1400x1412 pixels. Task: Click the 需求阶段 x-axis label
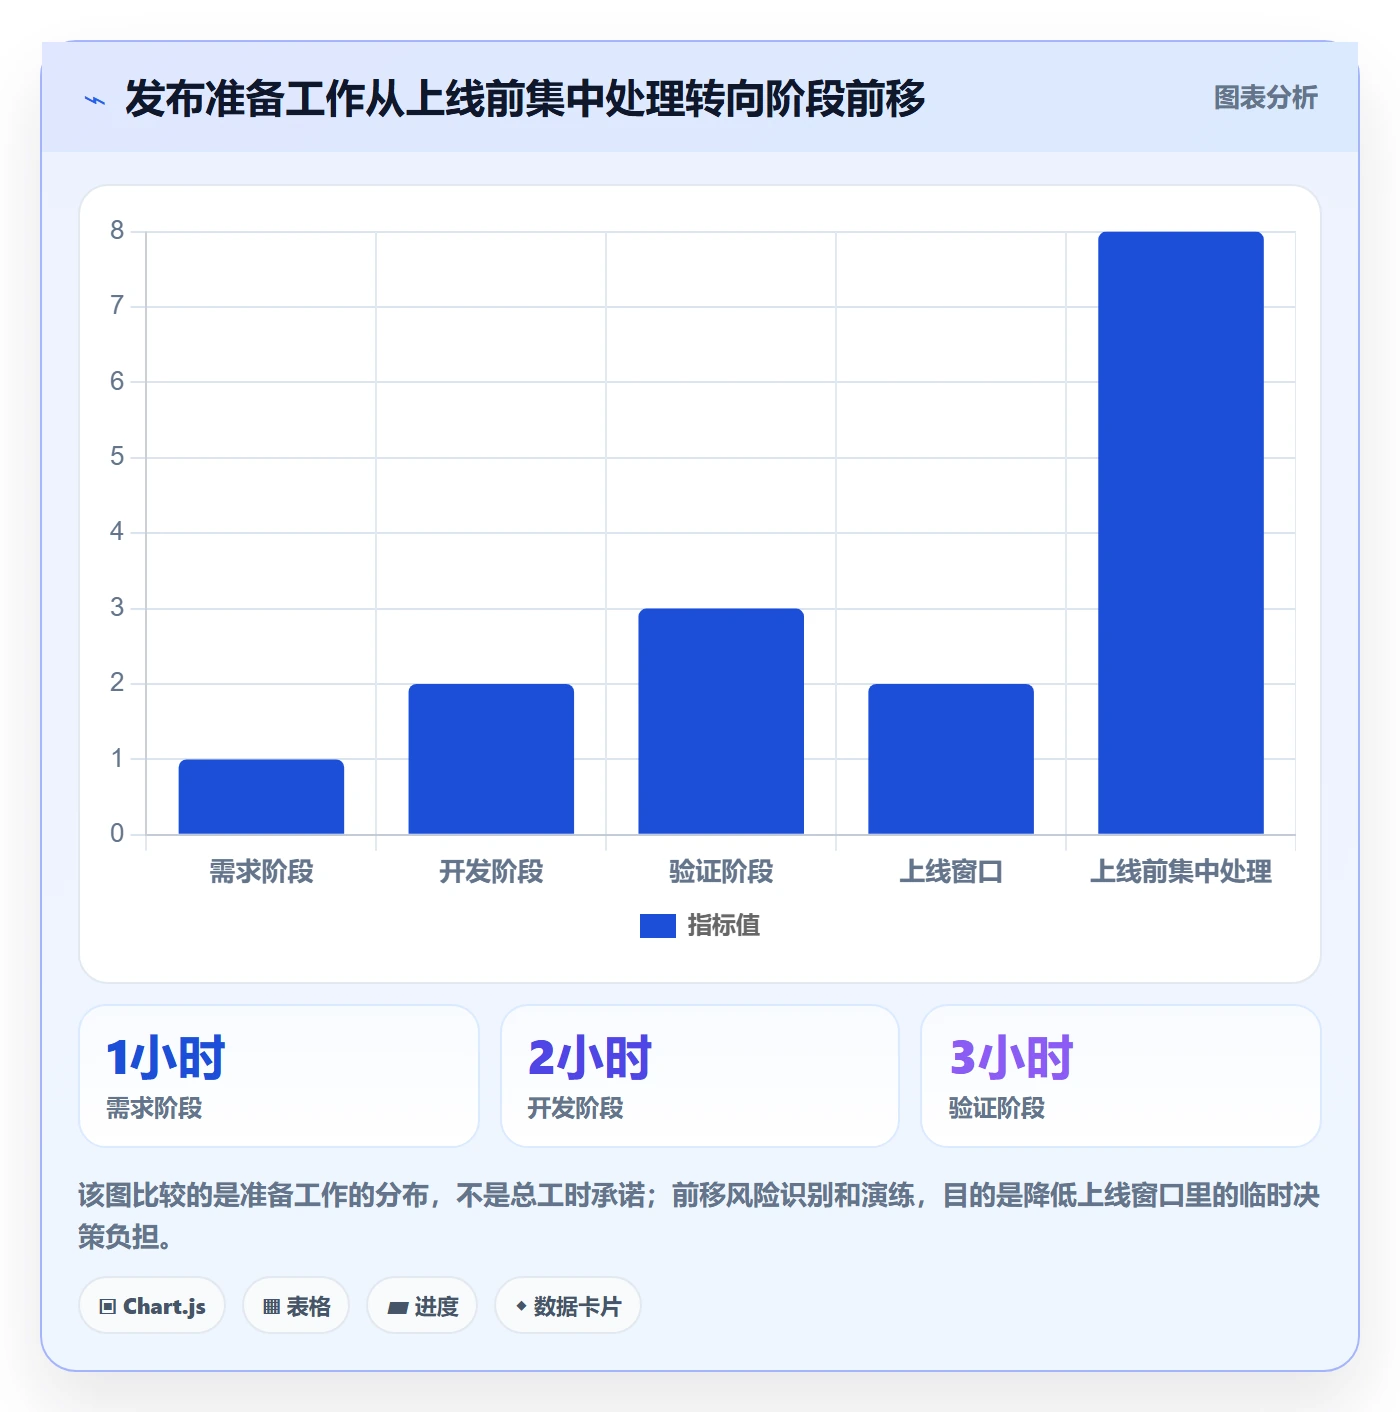click(x=261, y=872)
